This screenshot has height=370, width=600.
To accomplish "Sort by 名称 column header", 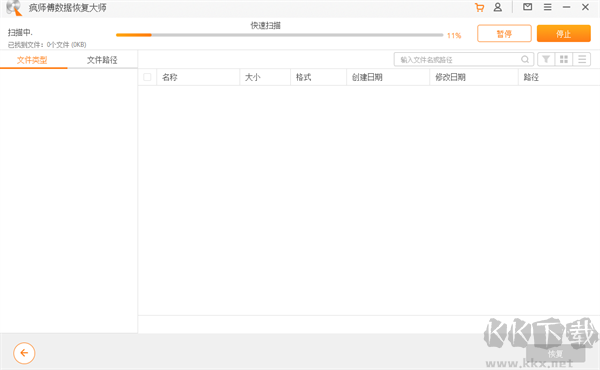I will tap(198, 77).
